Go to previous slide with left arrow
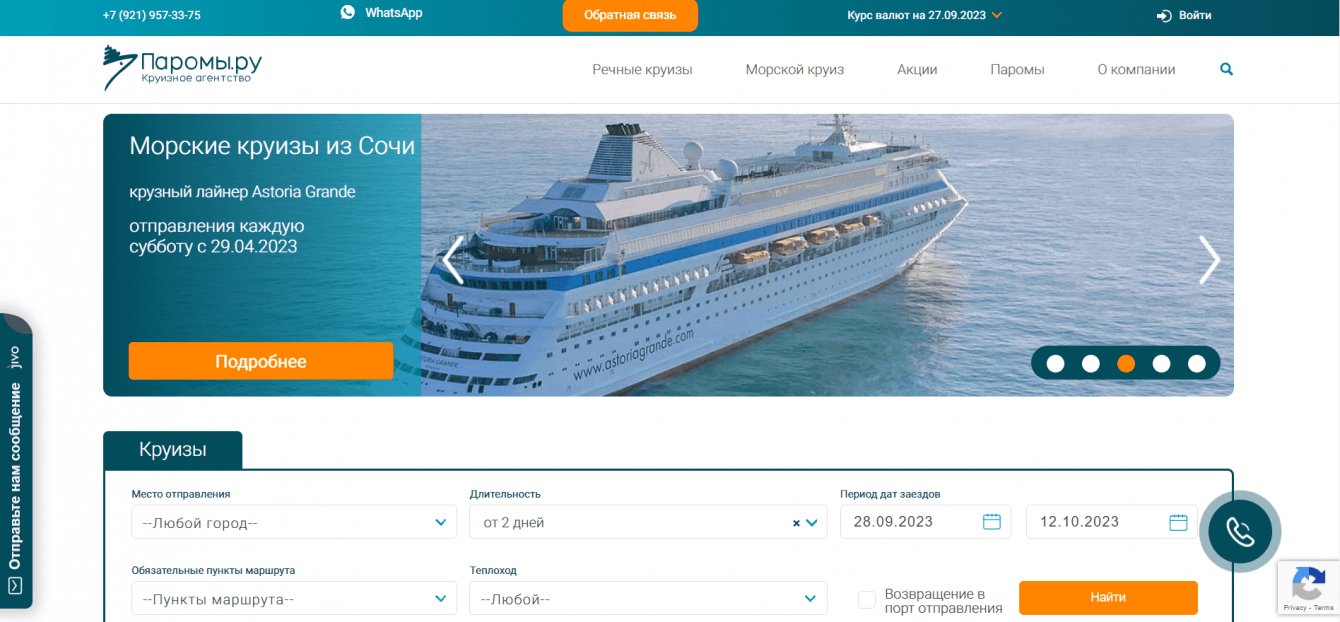The image size is (1340, 622). coord(453,260)
